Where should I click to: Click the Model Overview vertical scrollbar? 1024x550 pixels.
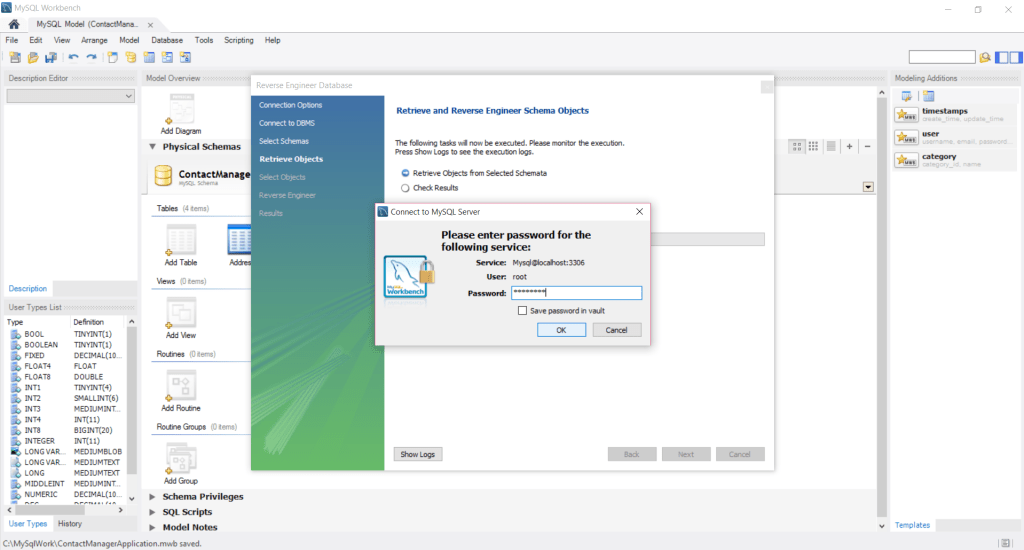pos(882,307)
